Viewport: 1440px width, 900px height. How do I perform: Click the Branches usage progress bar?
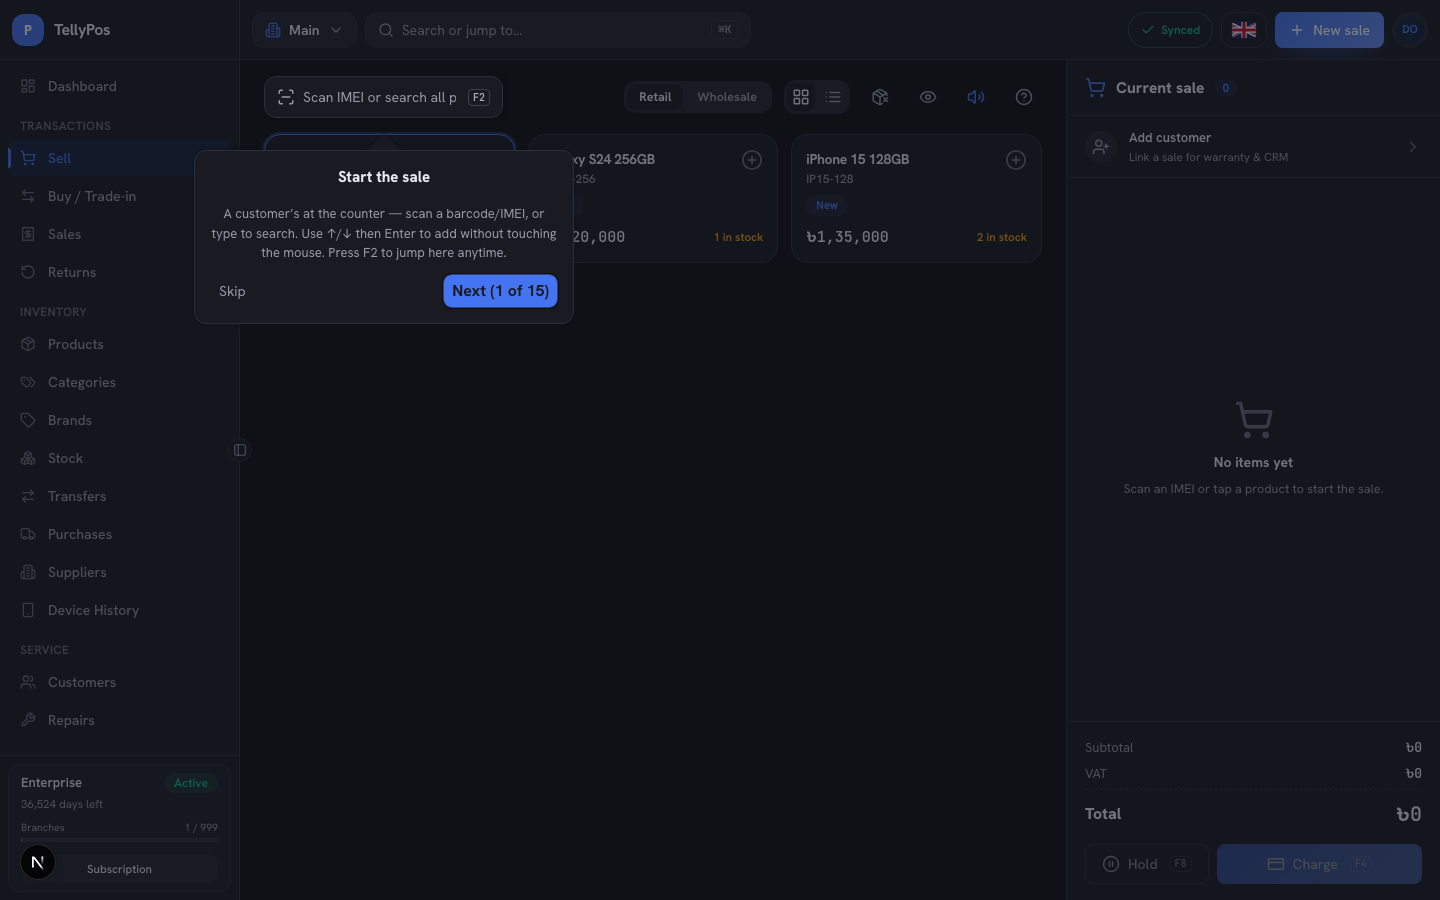click(119, 840)
